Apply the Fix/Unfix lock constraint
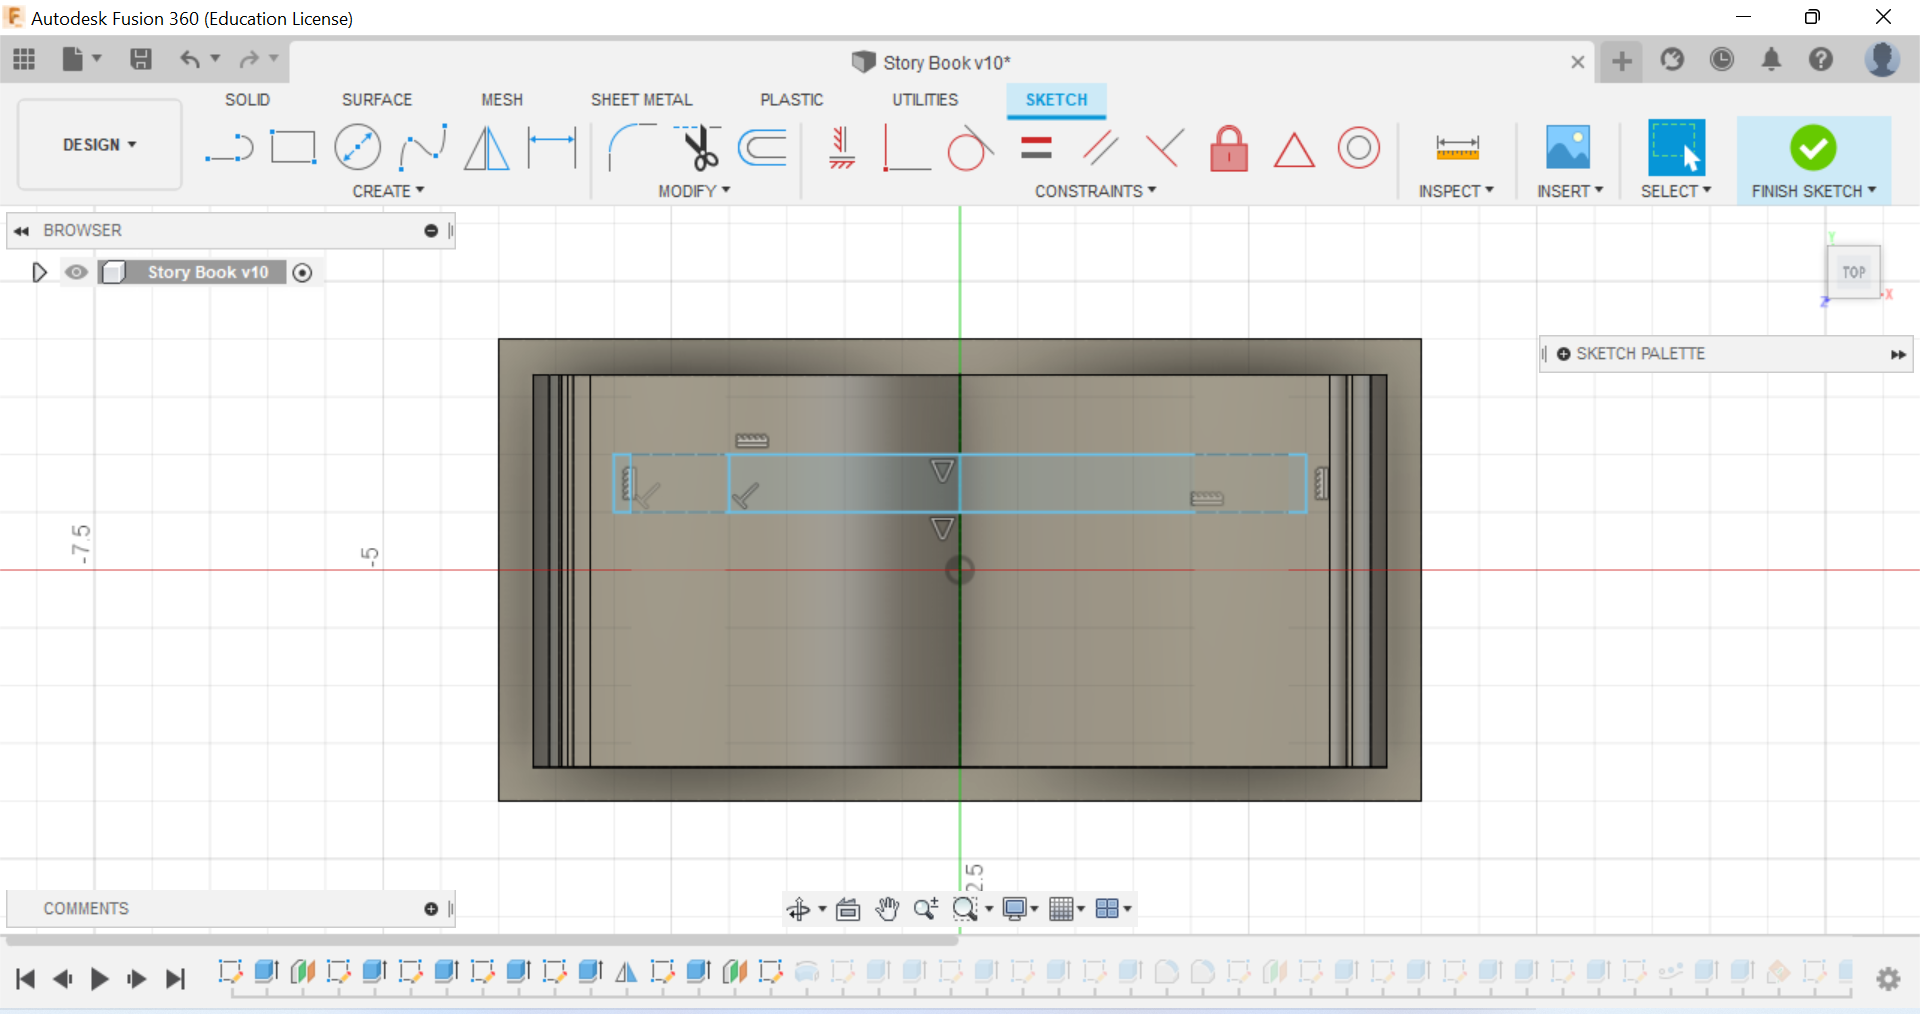This screenshot has width=1920, height=1014. click(x=1229, y=148)
